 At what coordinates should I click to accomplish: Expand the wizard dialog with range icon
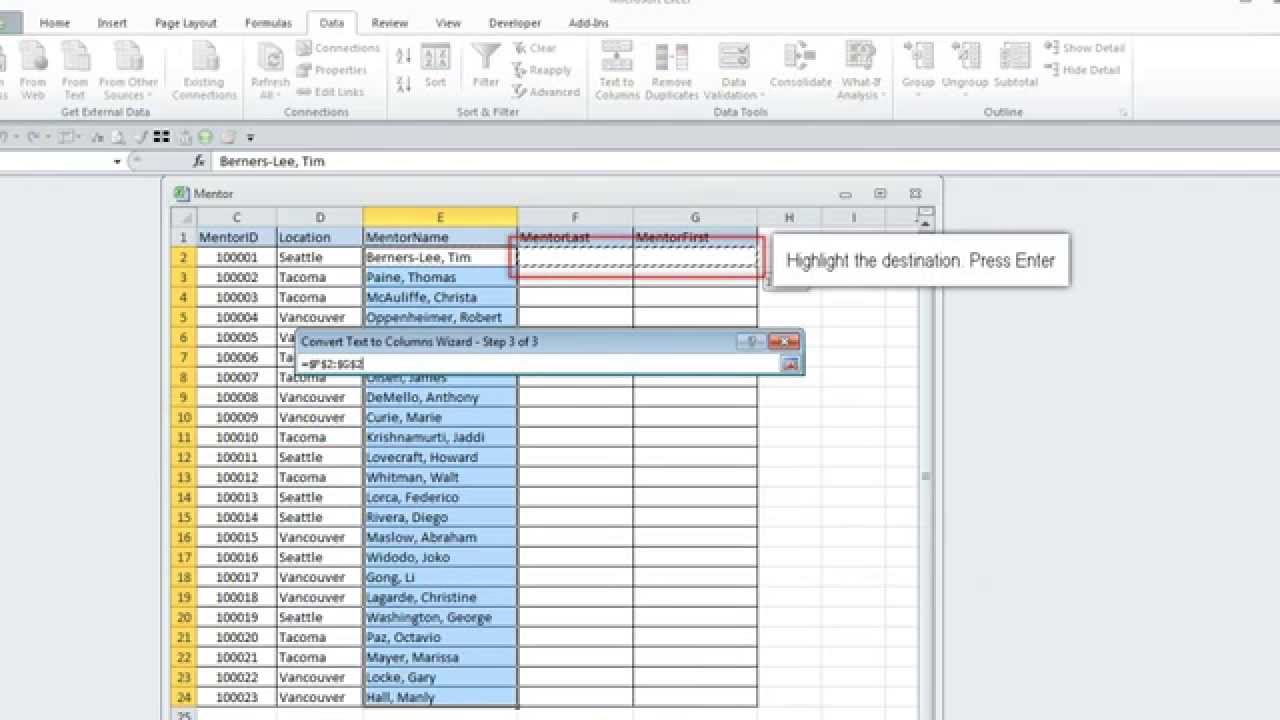pos(790,364)
